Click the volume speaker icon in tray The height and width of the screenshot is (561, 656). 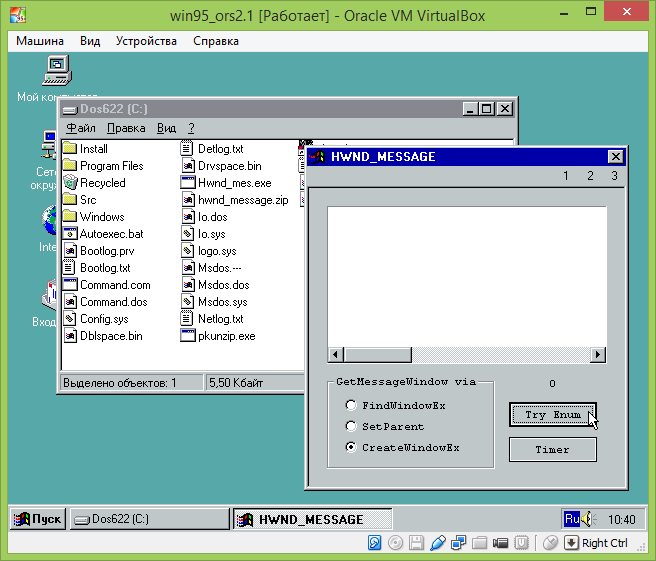587,519
